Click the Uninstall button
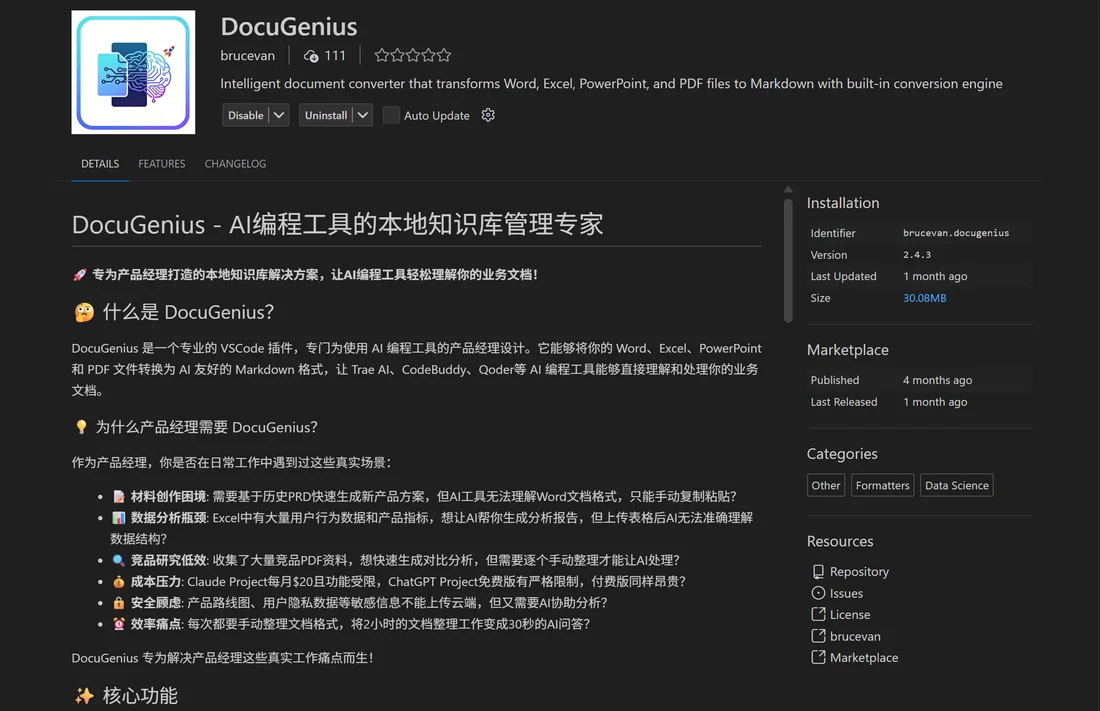1100x711 pixels. pos(326,115)
